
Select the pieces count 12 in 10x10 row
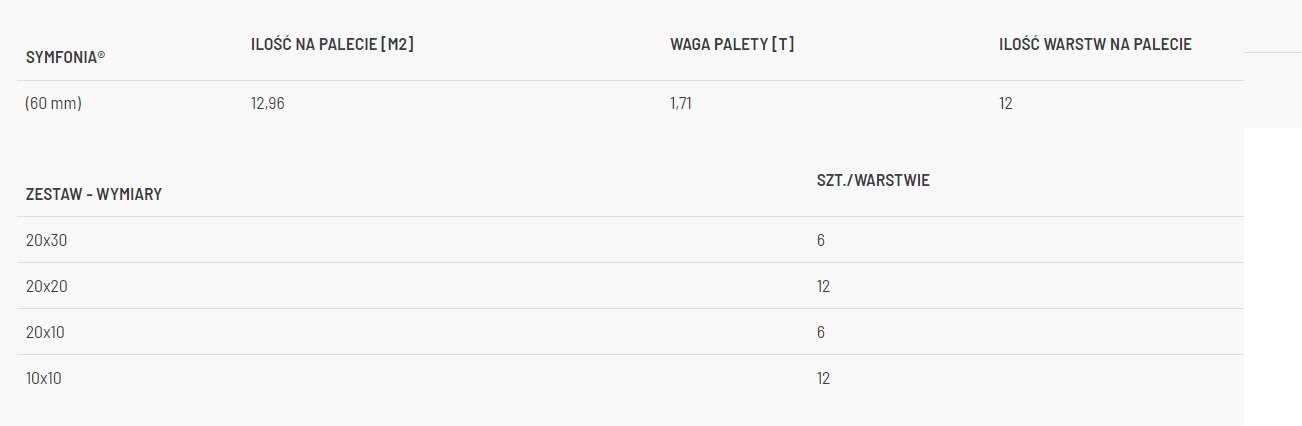pyautogui.click(x=824, y=378)
